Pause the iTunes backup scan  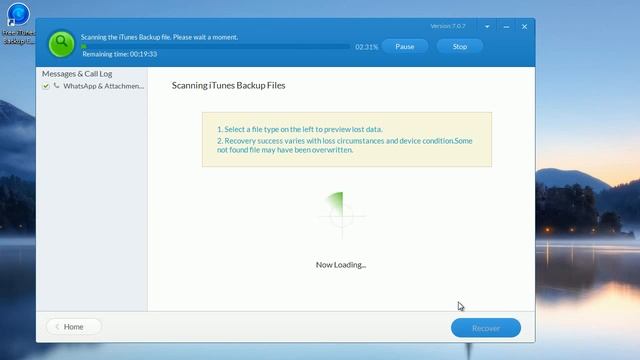point(404,47)
